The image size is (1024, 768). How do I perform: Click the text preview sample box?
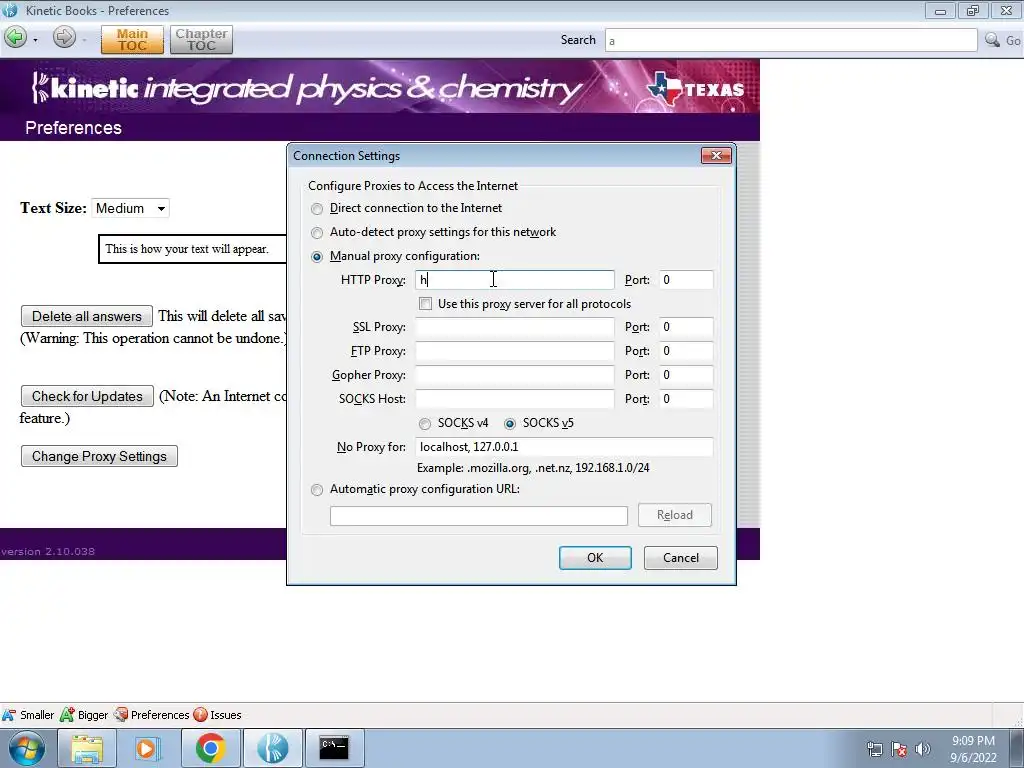(193, 249)
